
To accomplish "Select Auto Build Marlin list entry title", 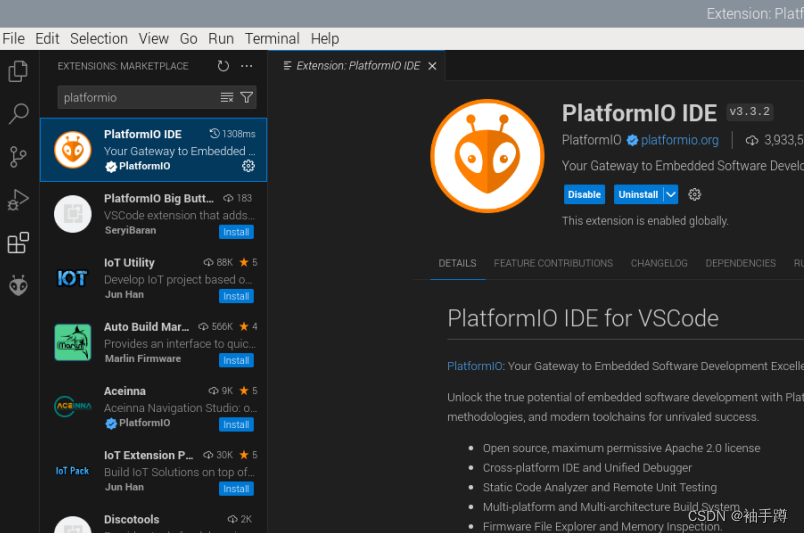I will 147,327.
